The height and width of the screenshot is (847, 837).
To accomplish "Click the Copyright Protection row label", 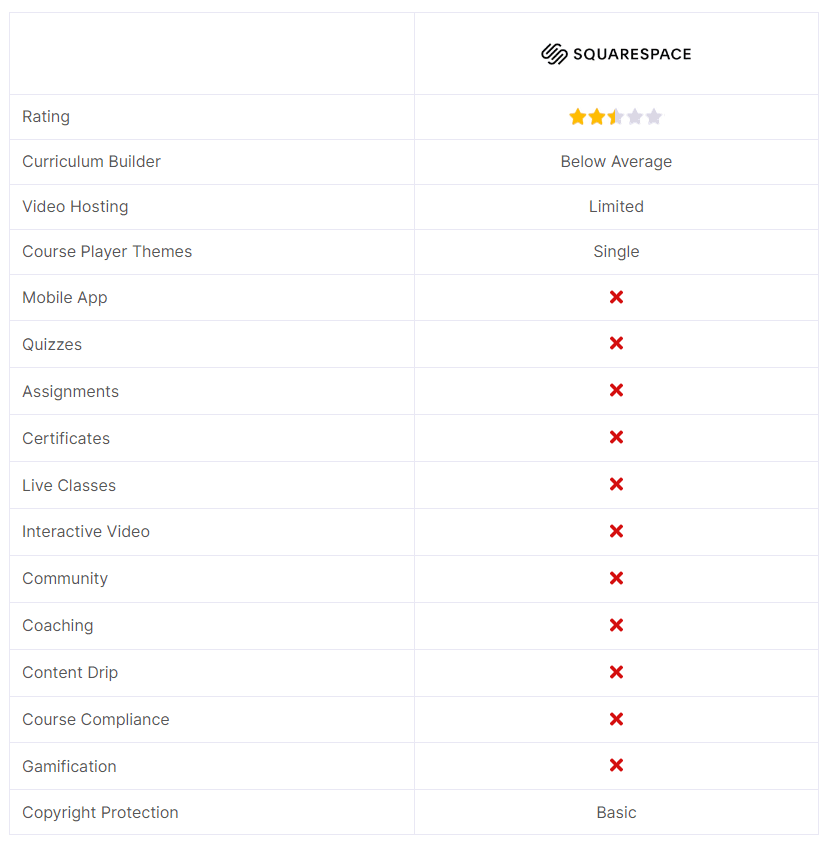I will [100, 813].
